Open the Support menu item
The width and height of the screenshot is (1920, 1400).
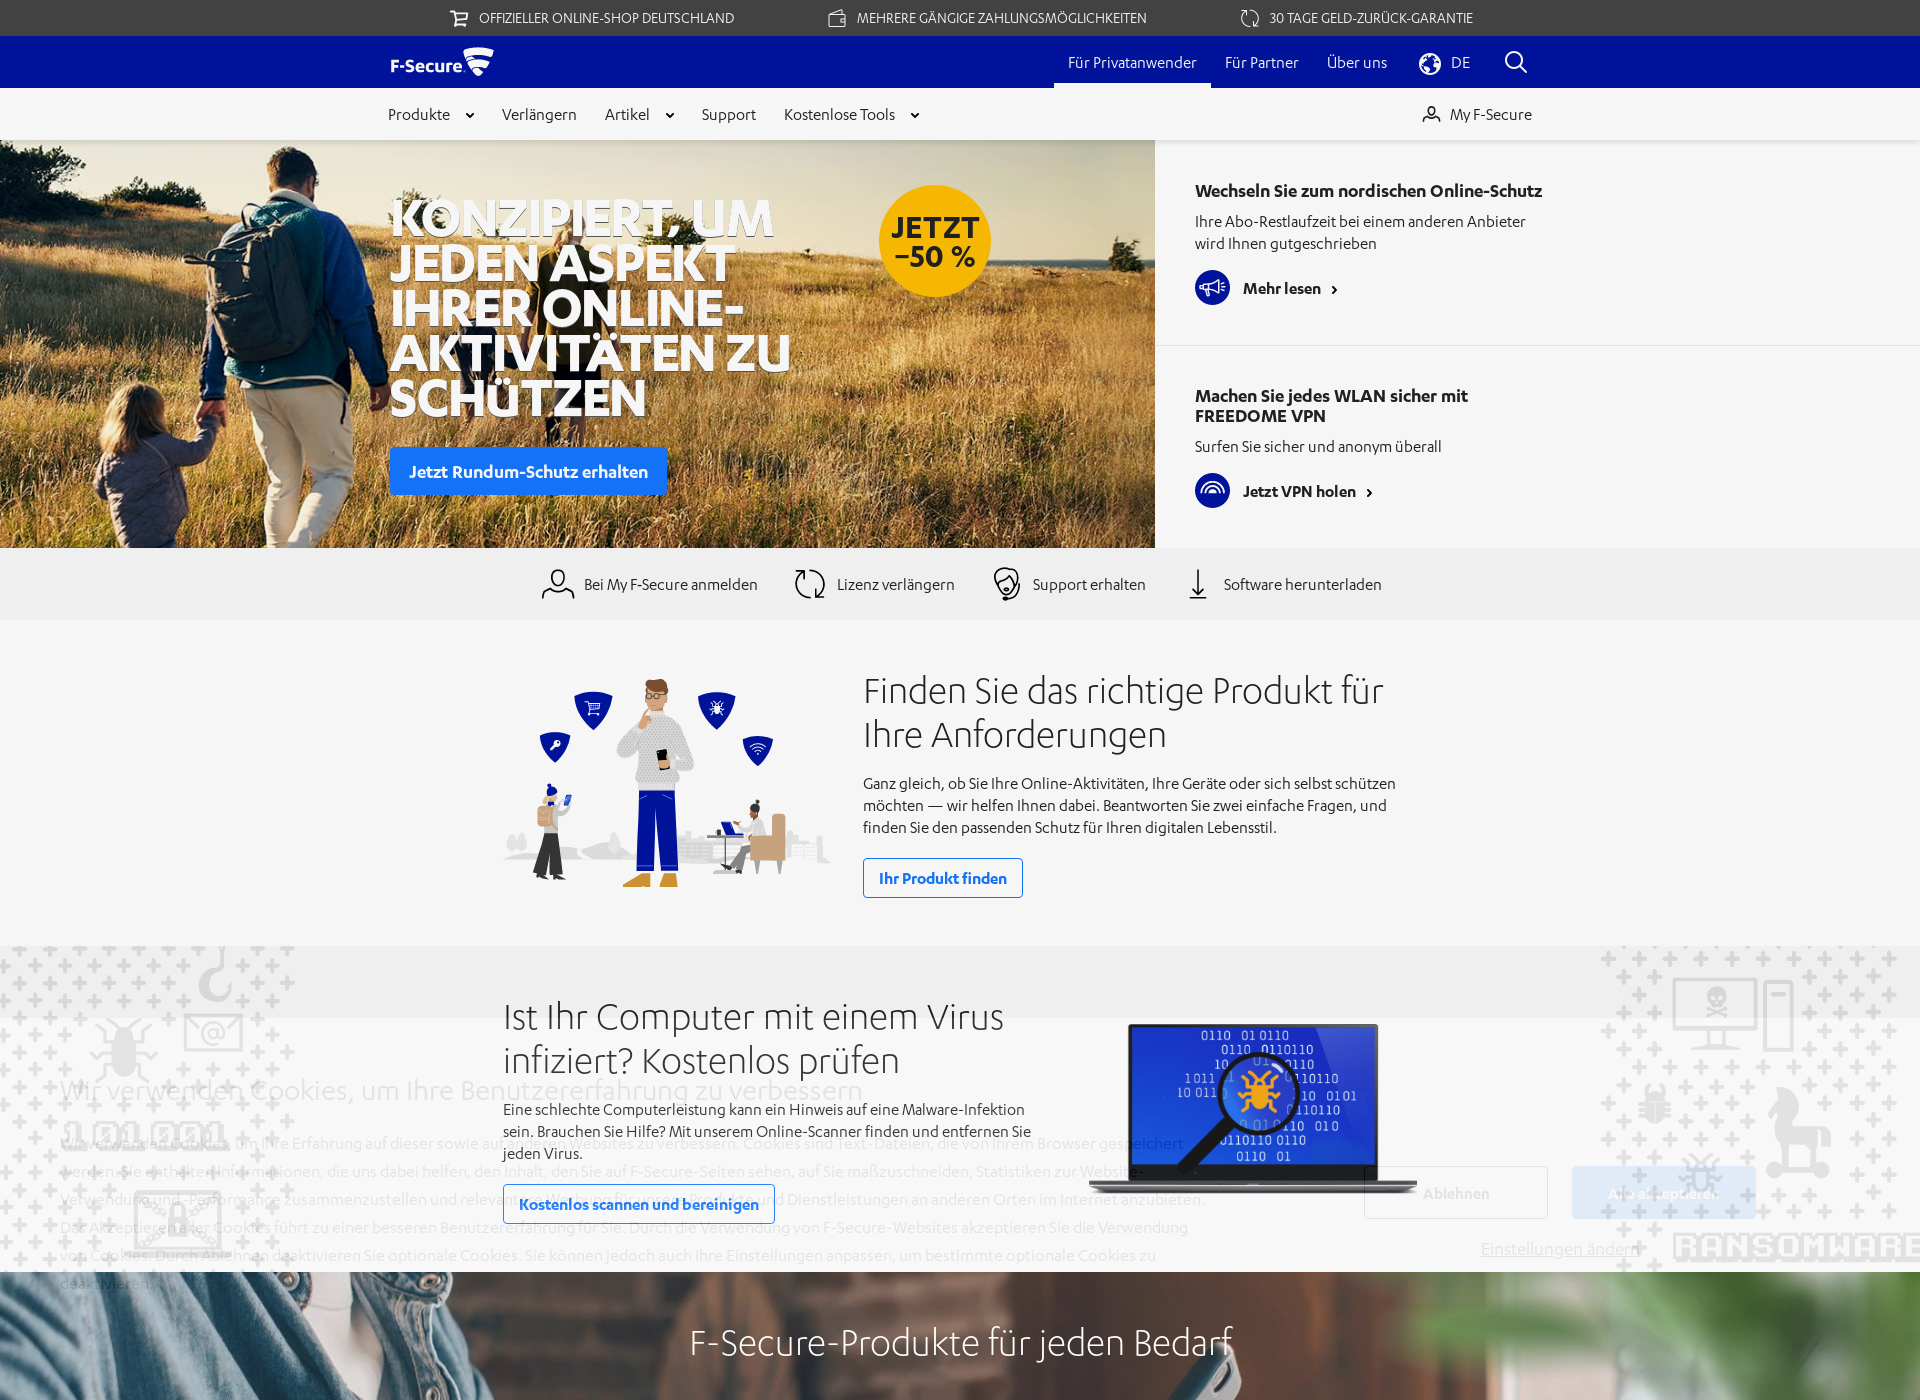(729, 115)
